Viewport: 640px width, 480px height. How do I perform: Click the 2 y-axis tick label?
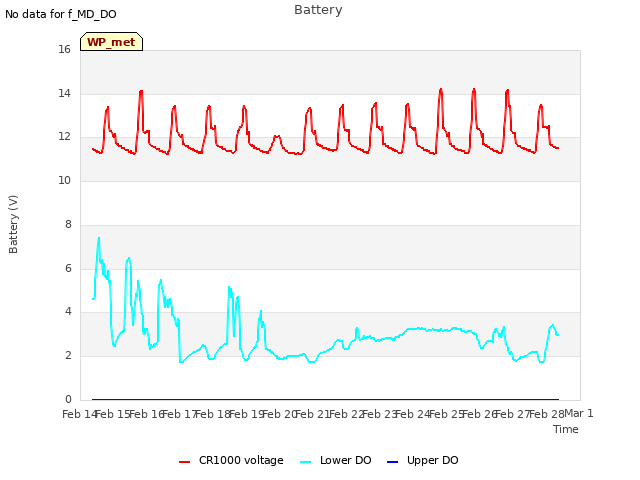[68, 356]
